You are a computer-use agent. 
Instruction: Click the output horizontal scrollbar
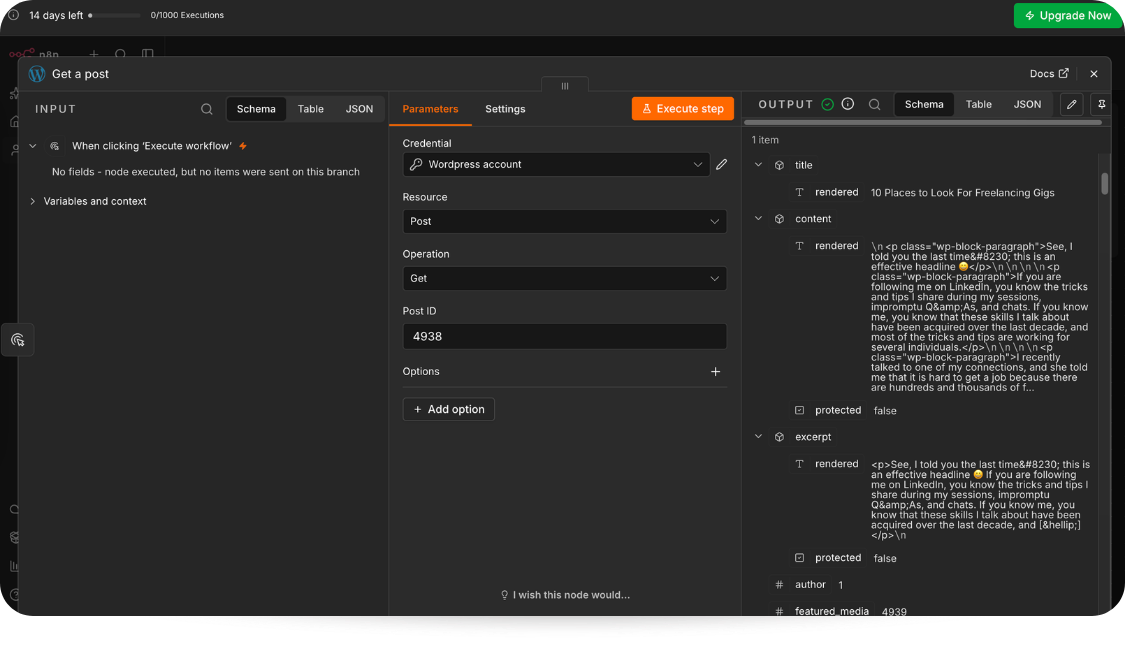pyautogui.click(x=923, y=123)
